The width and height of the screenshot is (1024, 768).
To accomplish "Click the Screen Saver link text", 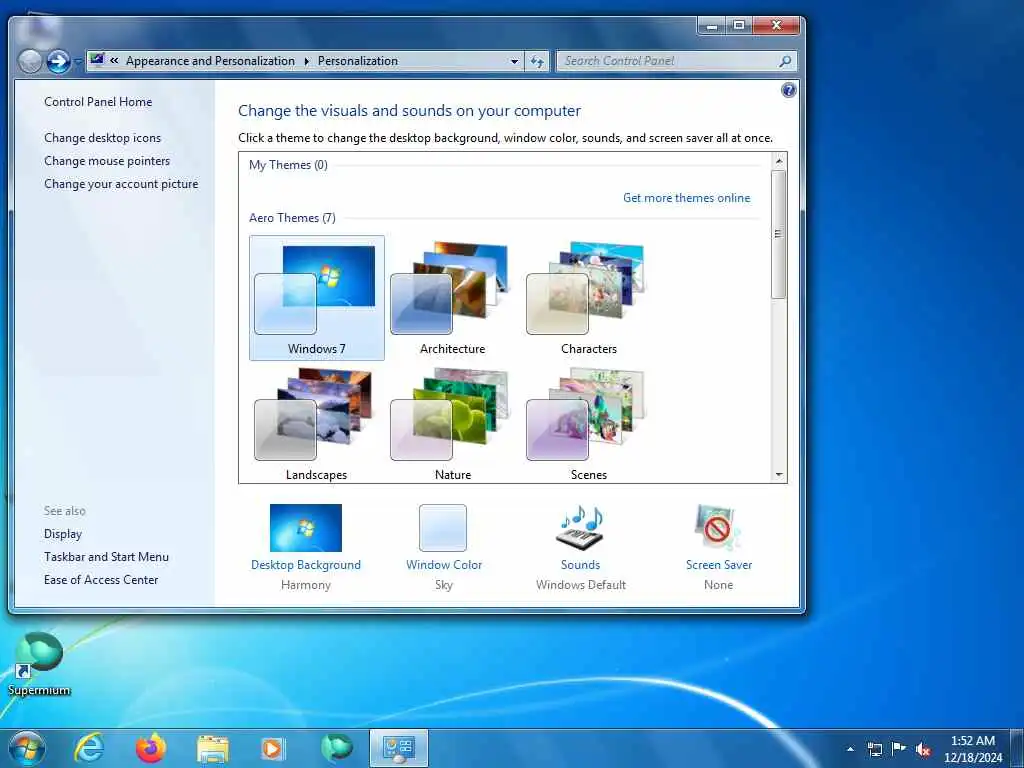I will (718, 565).
